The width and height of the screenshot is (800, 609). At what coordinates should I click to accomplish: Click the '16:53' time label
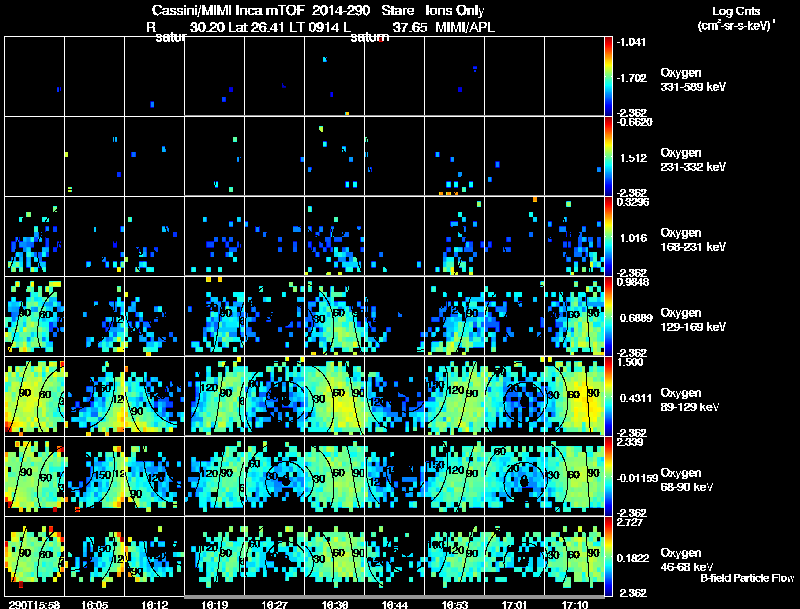click(x=455, y=604)
